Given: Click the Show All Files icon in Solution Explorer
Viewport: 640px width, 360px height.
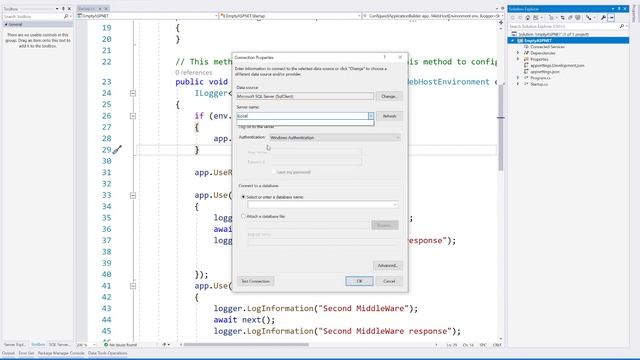Looking at the screenshot, I should 578,18.
